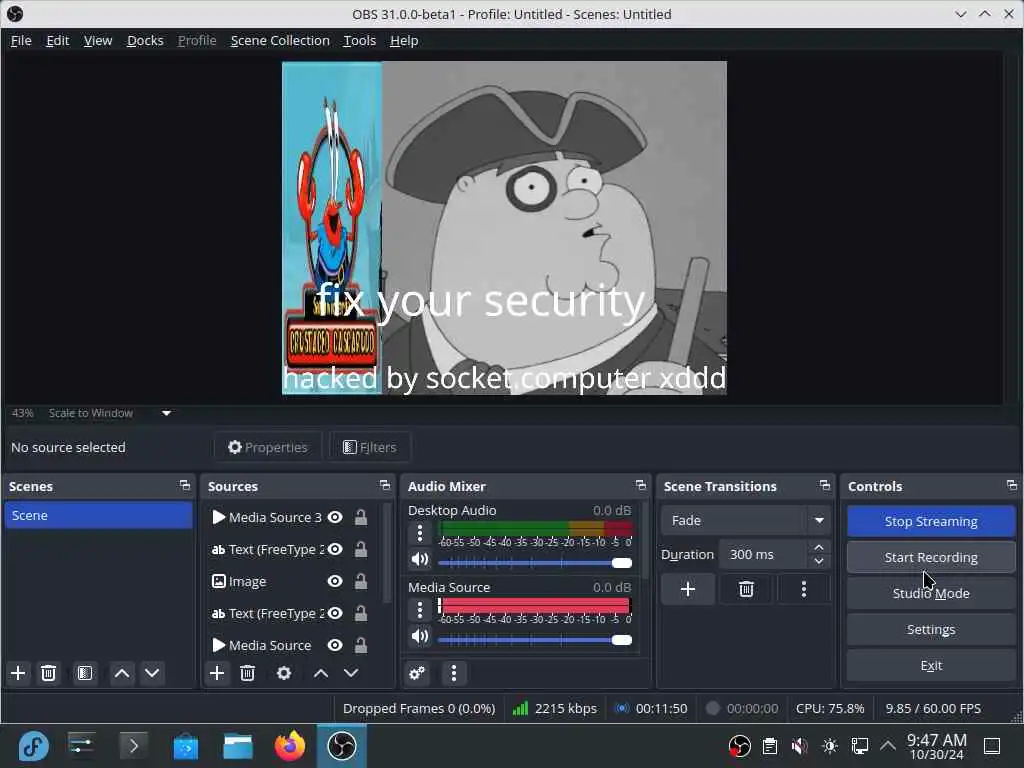Open the File menu

pos(21,40)
